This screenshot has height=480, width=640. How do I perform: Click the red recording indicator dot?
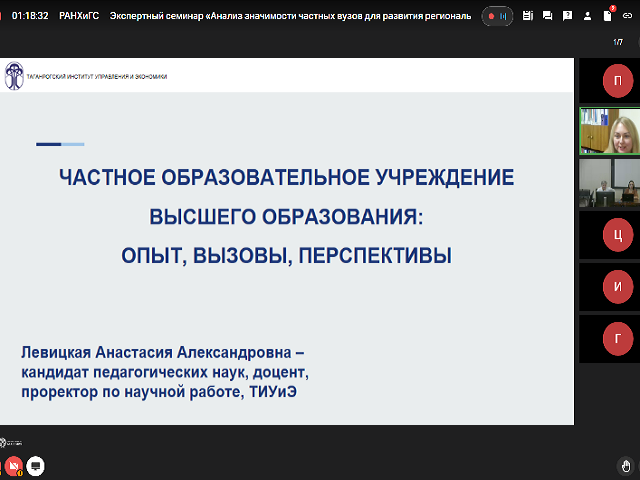(491, 16)
